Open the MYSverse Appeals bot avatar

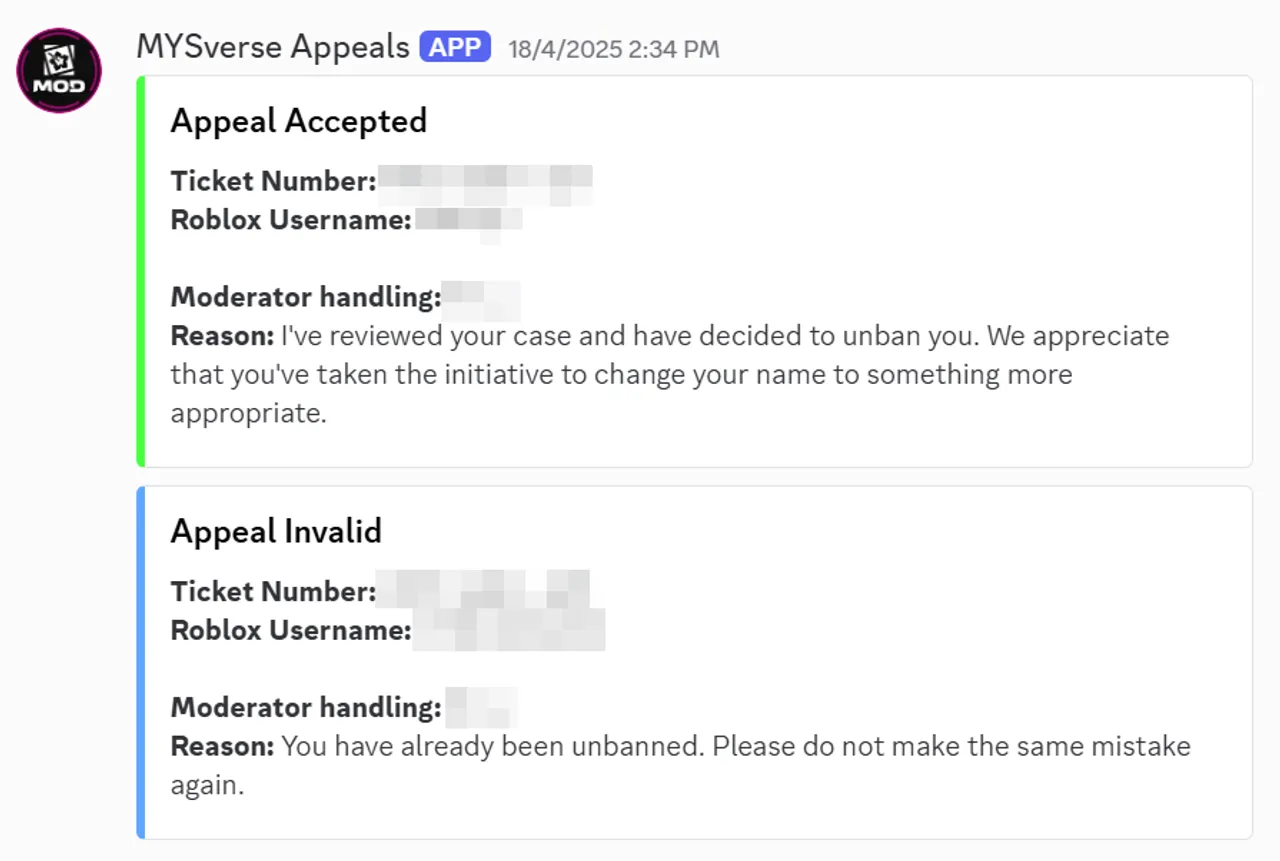59,71
